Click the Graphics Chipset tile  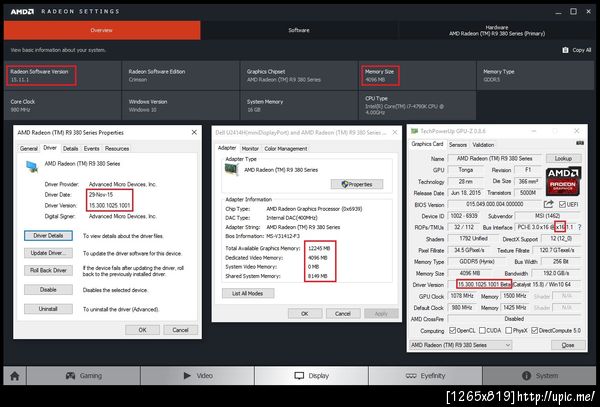pyautogui.click(x=299, y=75)
